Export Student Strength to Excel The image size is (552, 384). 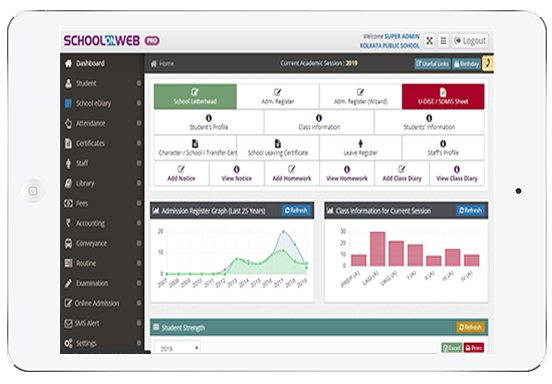click(x=452, y=348)
